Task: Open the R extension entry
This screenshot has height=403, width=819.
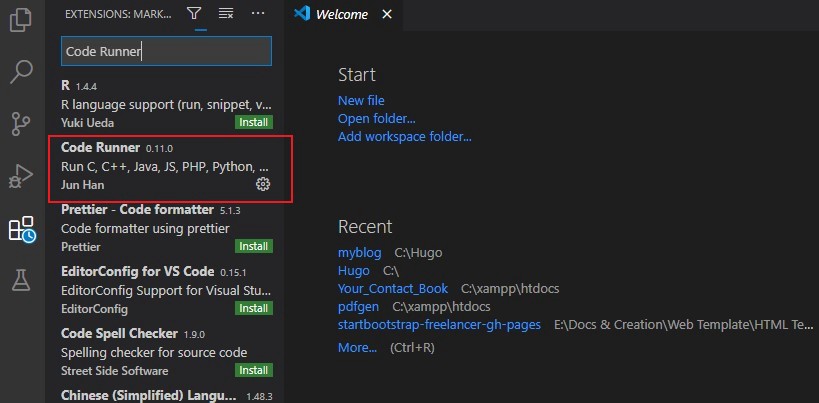Action: 166,104
